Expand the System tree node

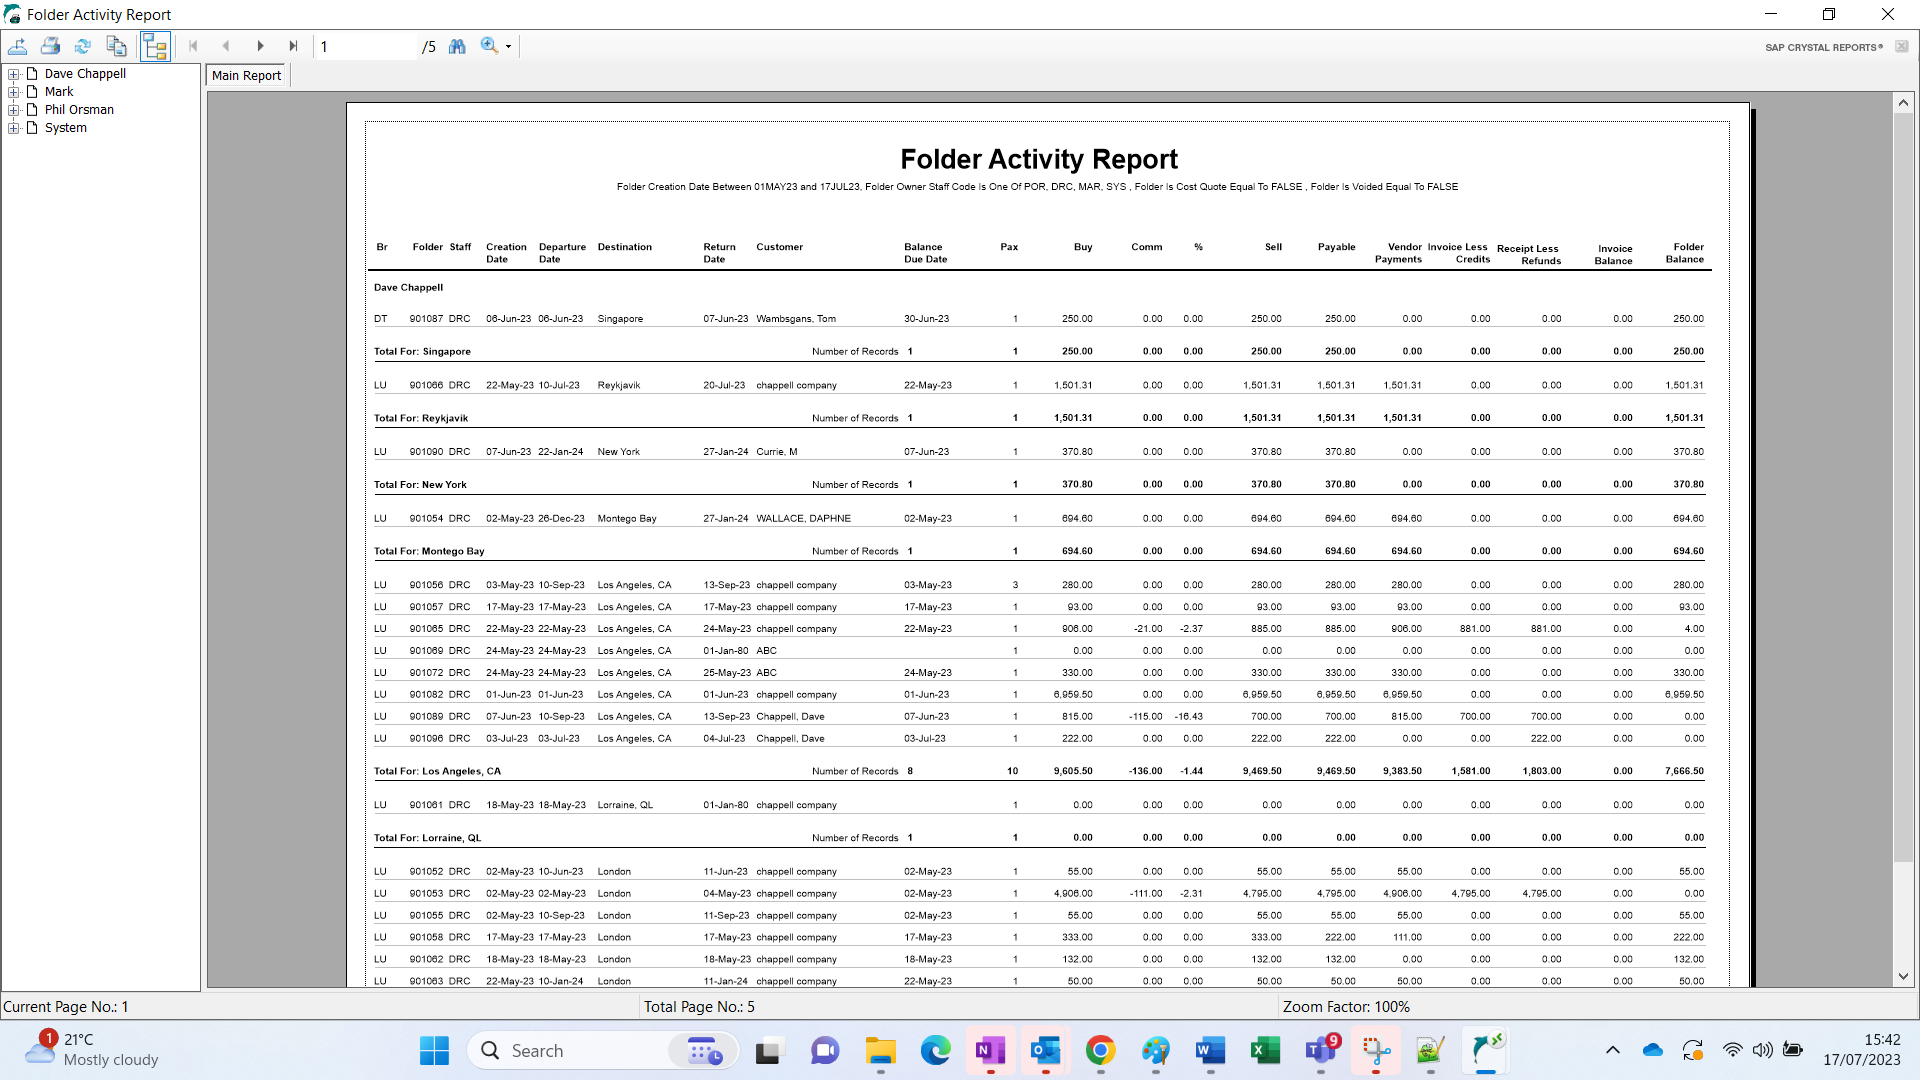click(14, 128)
